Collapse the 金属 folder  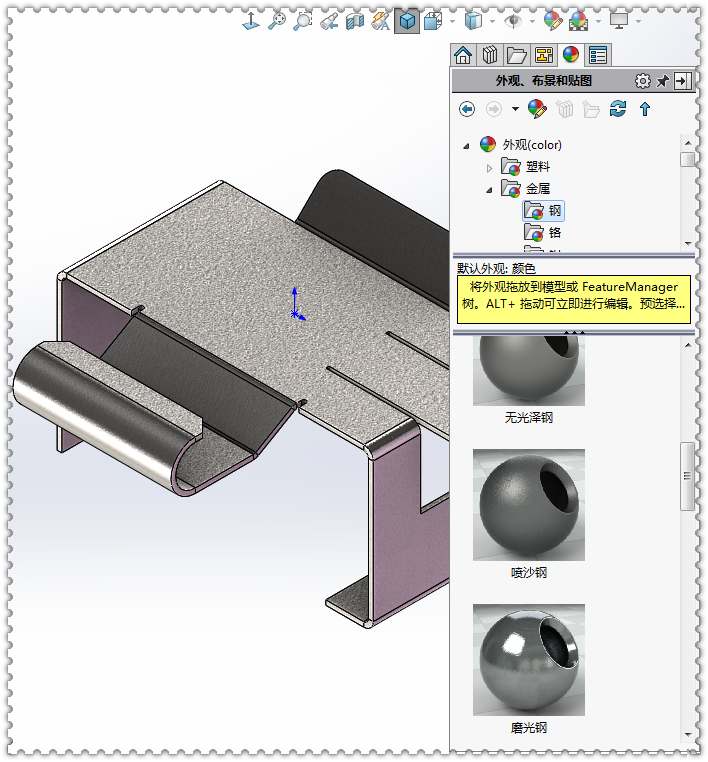(x=489, y=190)
